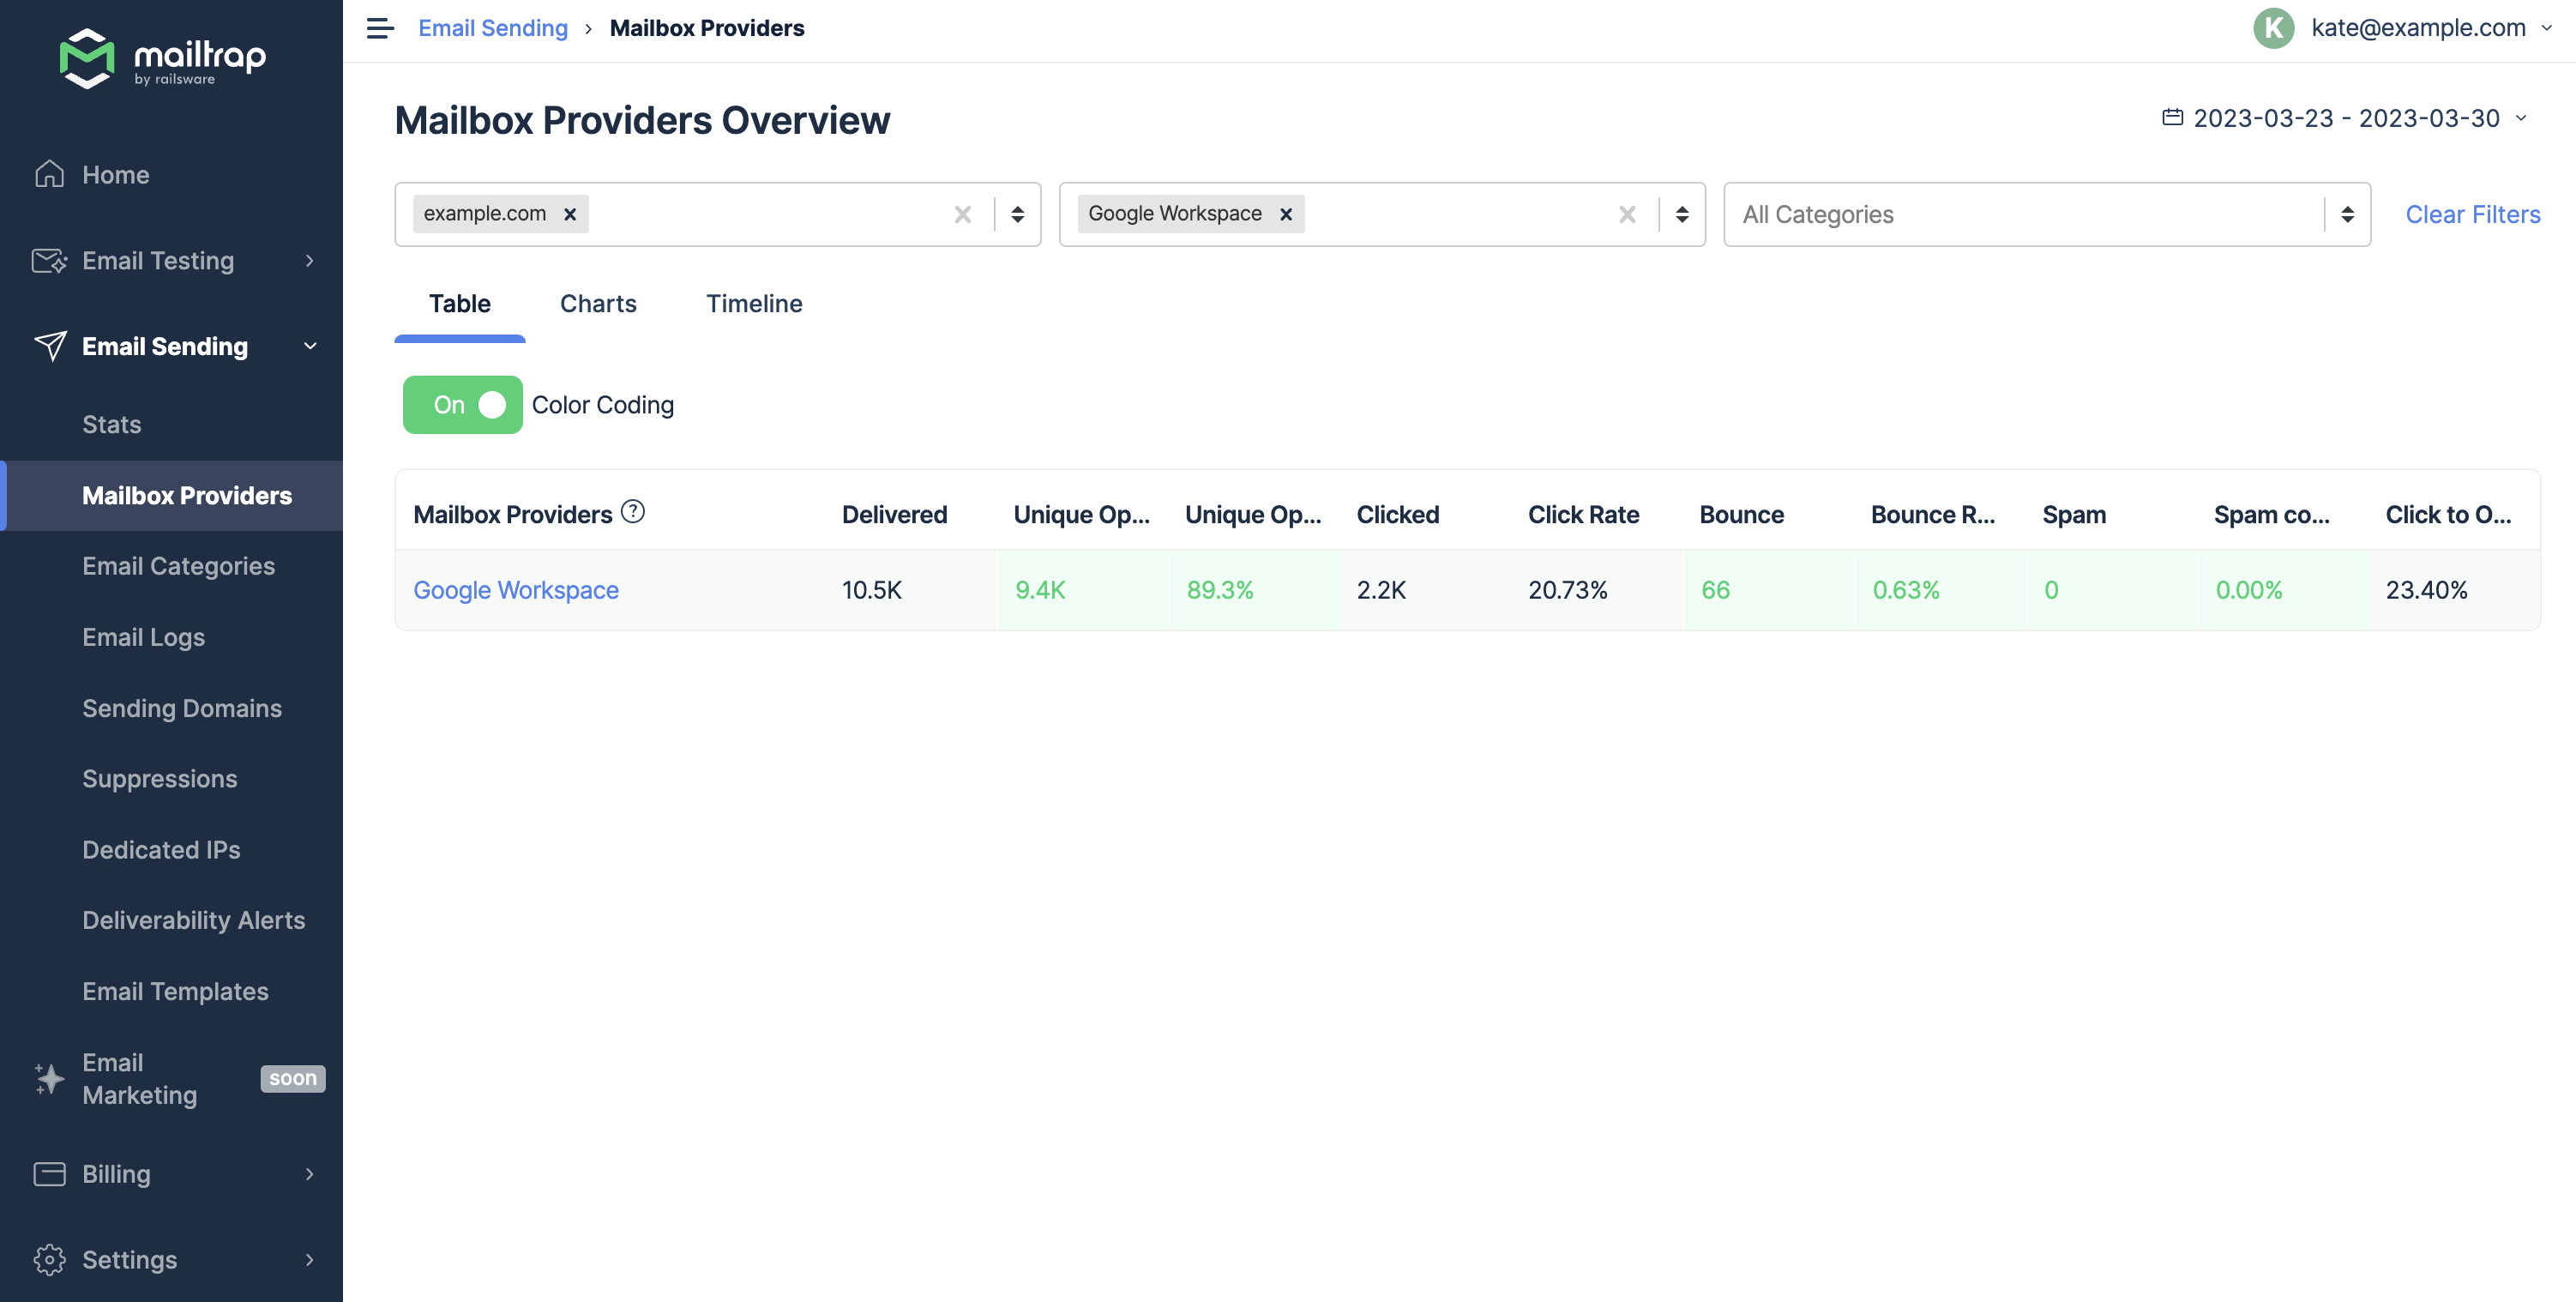Click the Email Marketing sparkle icon
Viewport: 2576px width, 1302px height.
coord(49,1078)
